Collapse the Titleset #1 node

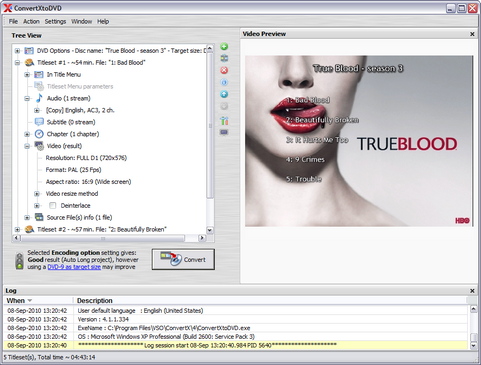[17, 63]
